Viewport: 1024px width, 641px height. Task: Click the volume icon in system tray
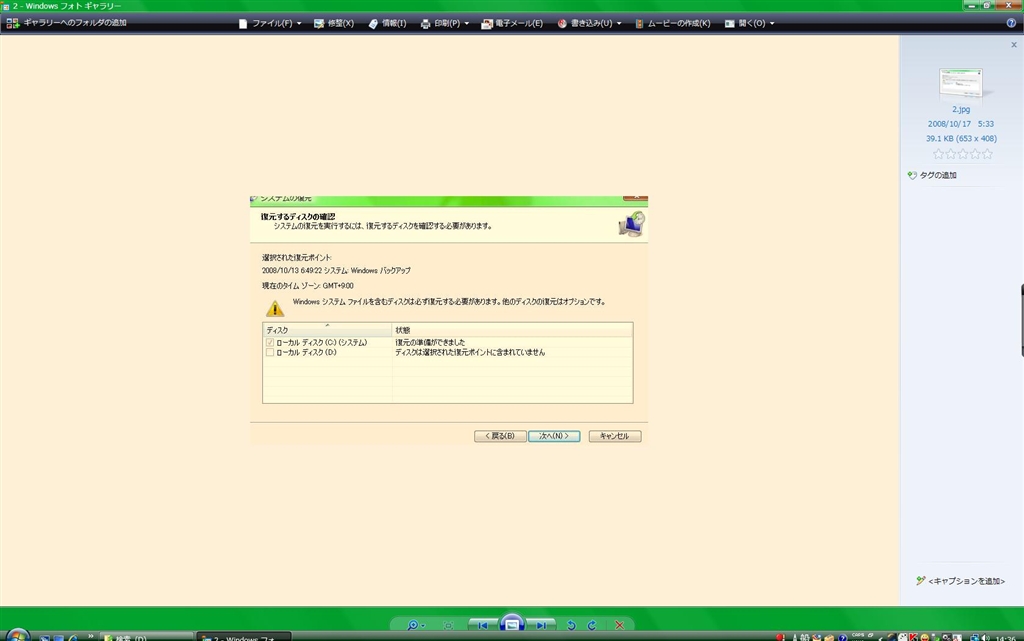985,638
